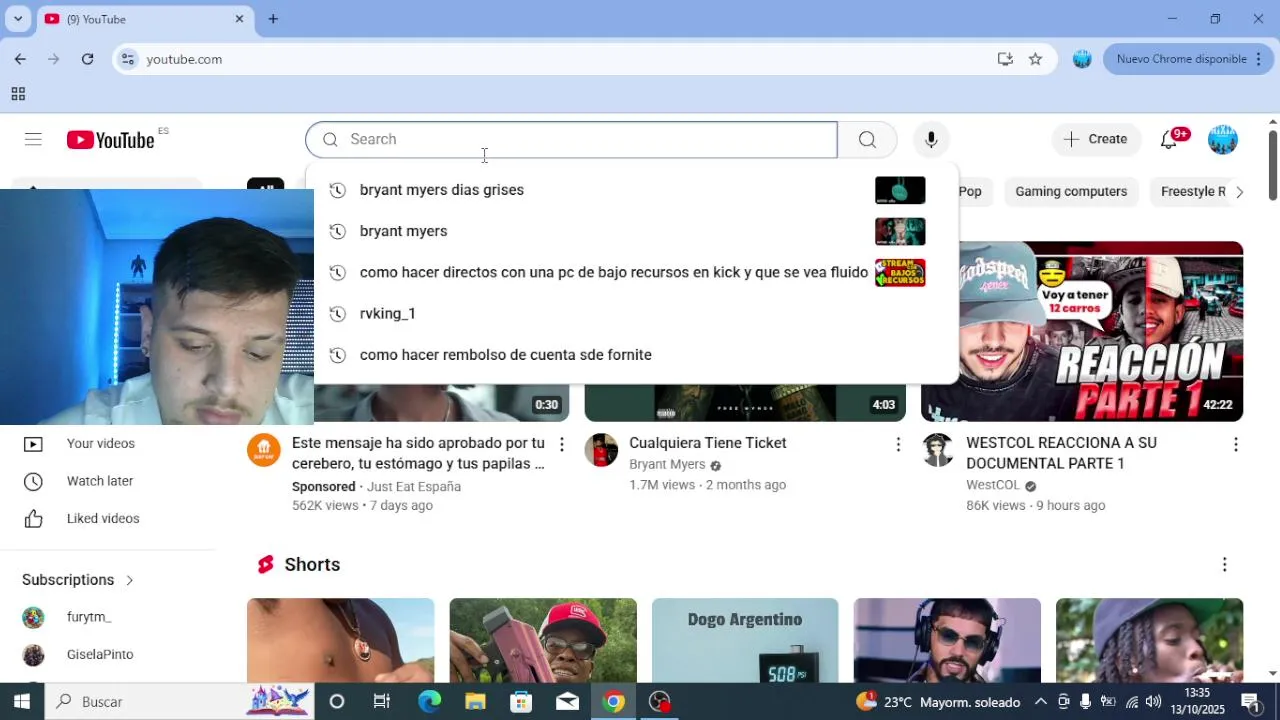The width and height of the screenshot is (1280, 720).
Task: Click history icon beside 'rvking_1' suggestion
Action: click(x=338, y=313)
